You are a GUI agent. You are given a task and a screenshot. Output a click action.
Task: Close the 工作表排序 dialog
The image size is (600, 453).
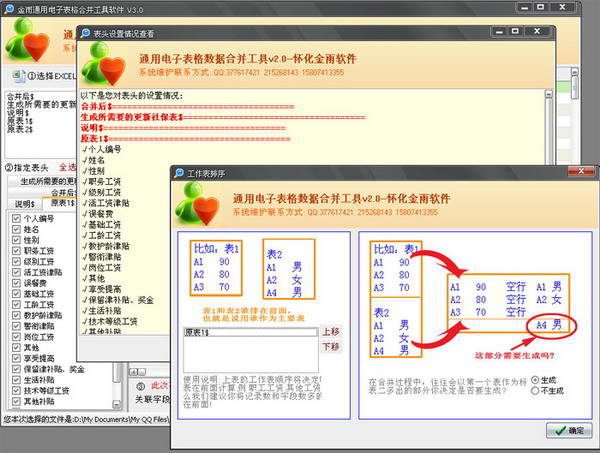(577, 172)
